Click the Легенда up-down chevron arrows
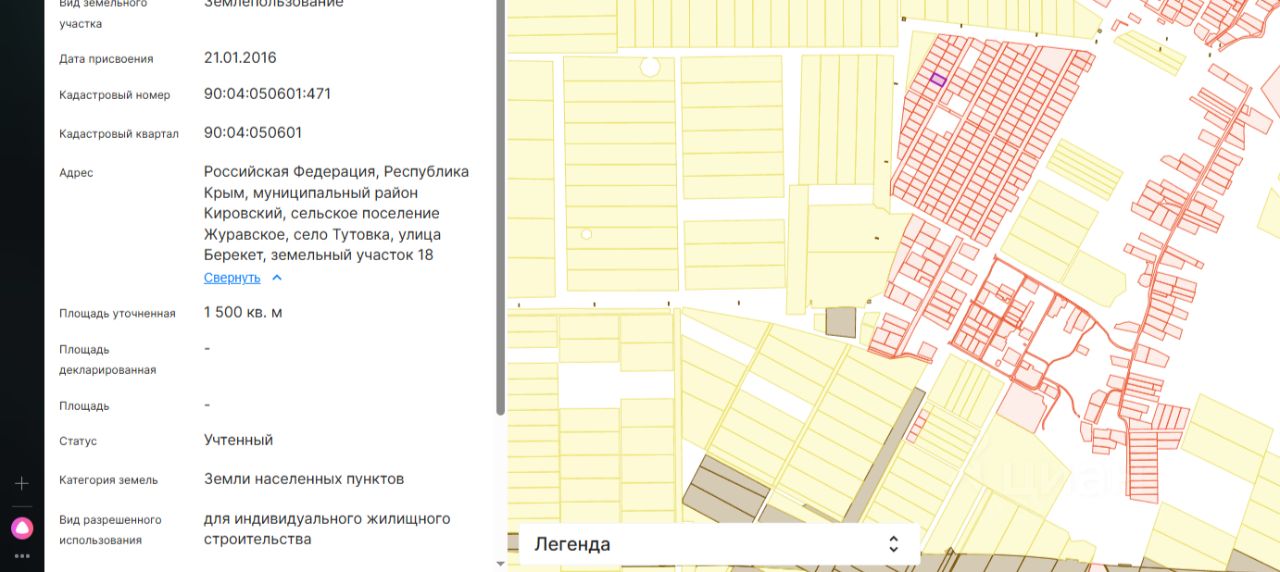This screenshot has height=572, width=1280. (893, 544)
